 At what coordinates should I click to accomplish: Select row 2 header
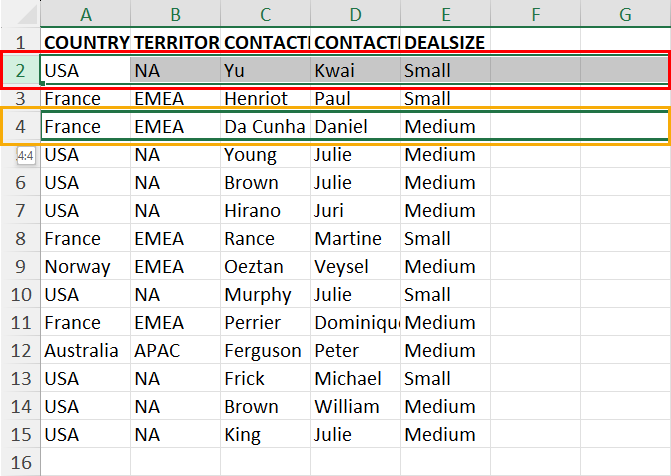[x=21, y=71]
